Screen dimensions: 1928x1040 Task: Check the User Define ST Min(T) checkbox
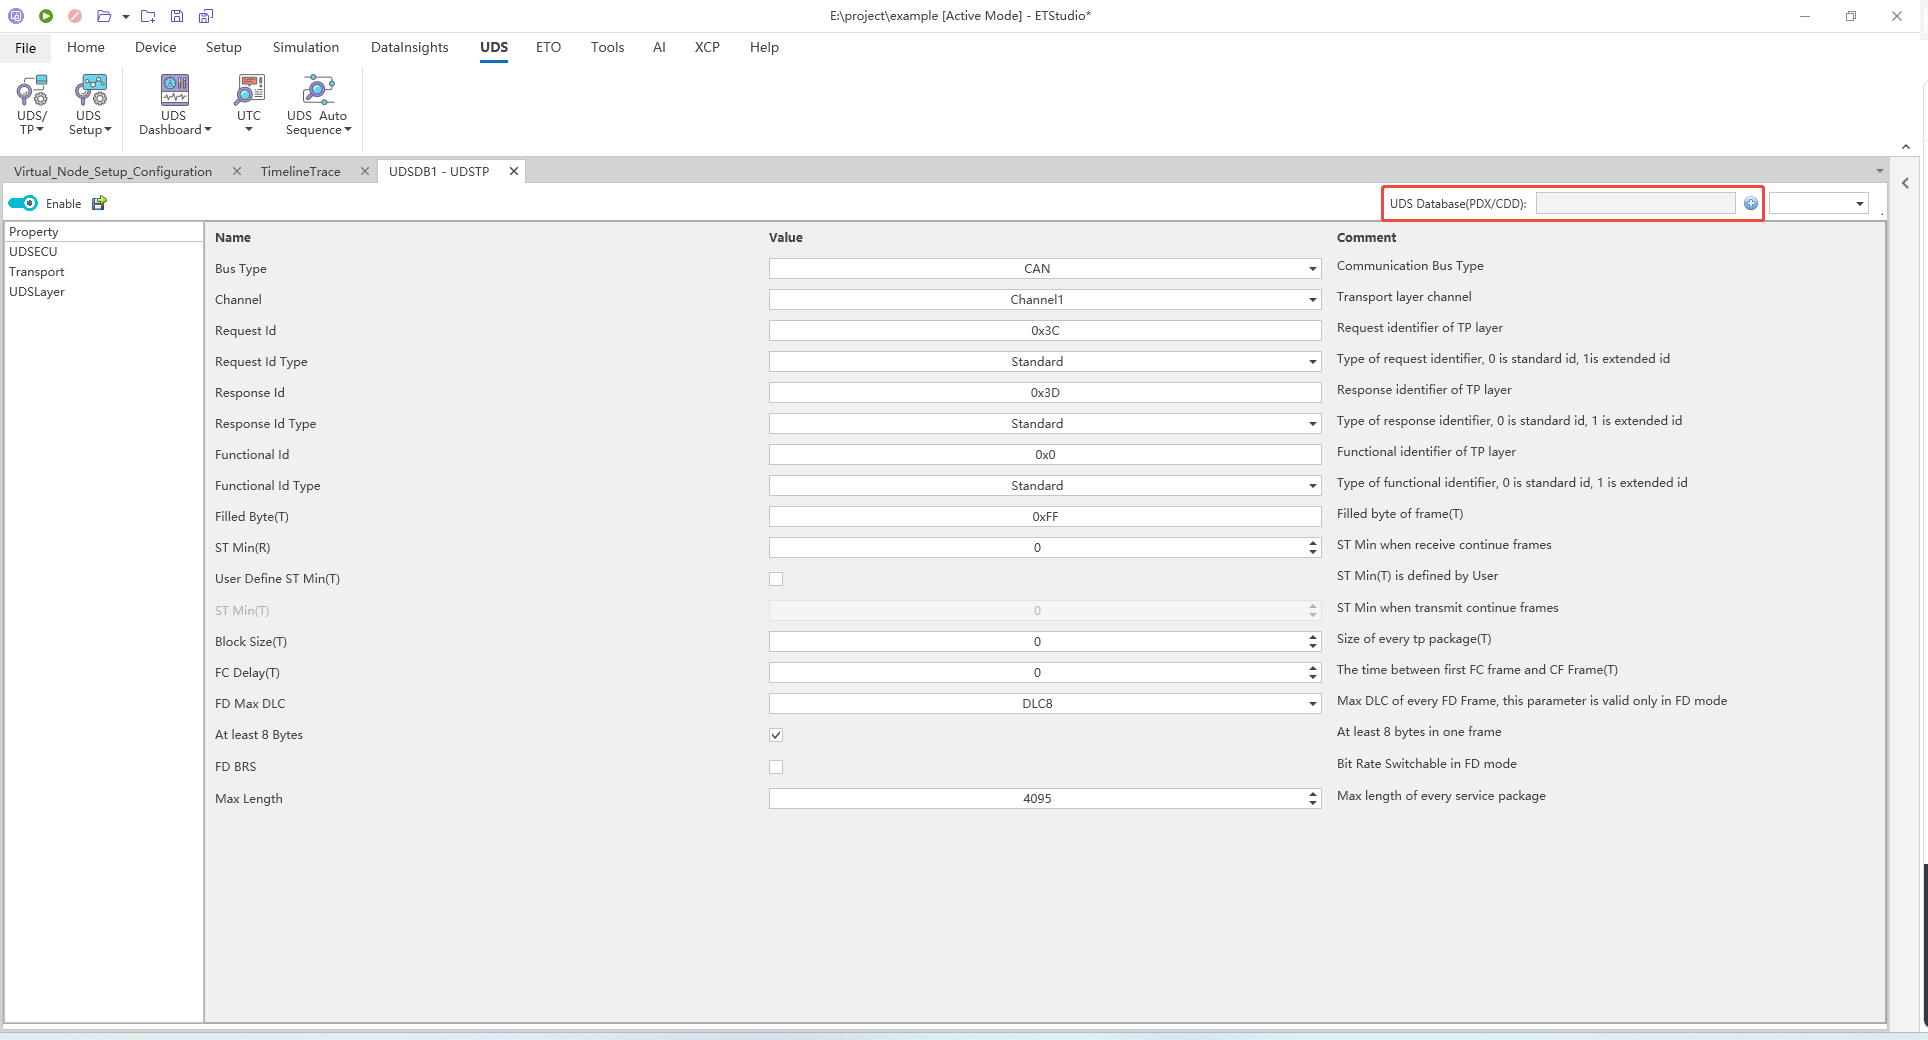click(776, 579)
